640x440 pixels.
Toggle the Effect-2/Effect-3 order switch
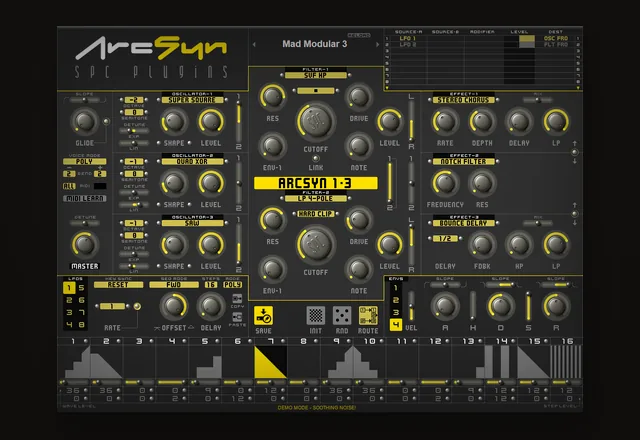(x=575, y=214)
